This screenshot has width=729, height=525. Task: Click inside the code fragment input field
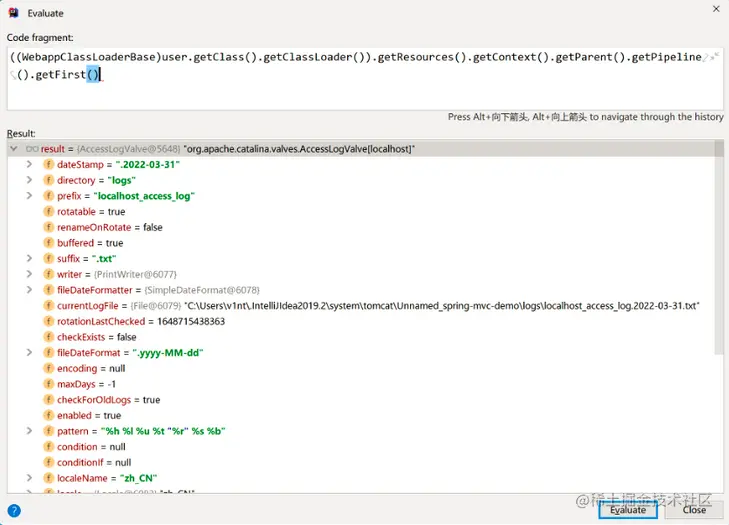365,78
